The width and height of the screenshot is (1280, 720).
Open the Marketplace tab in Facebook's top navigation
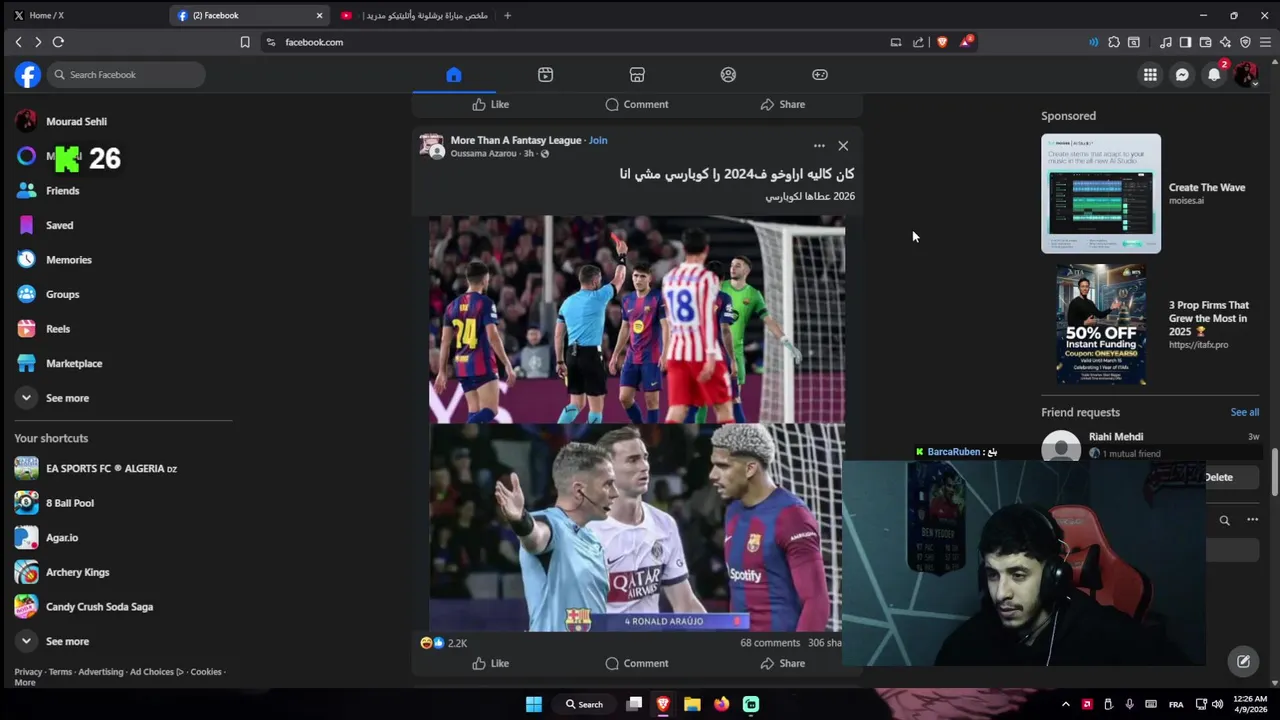637,75
